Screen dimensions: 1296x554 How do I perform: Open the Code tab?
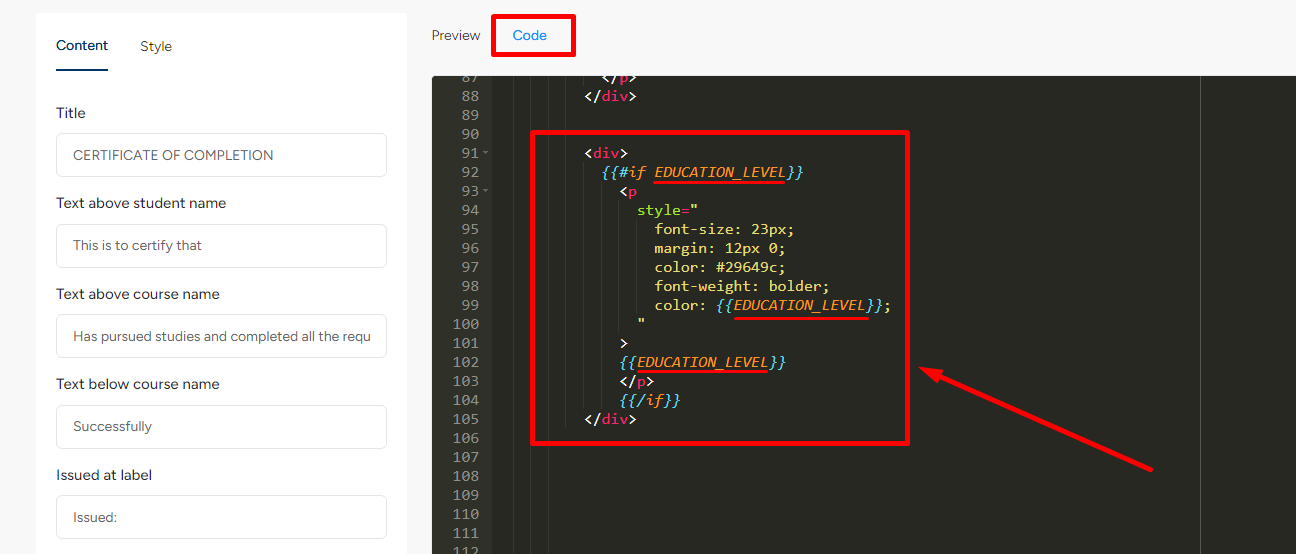pyautogui.click(x=530, y=35)
